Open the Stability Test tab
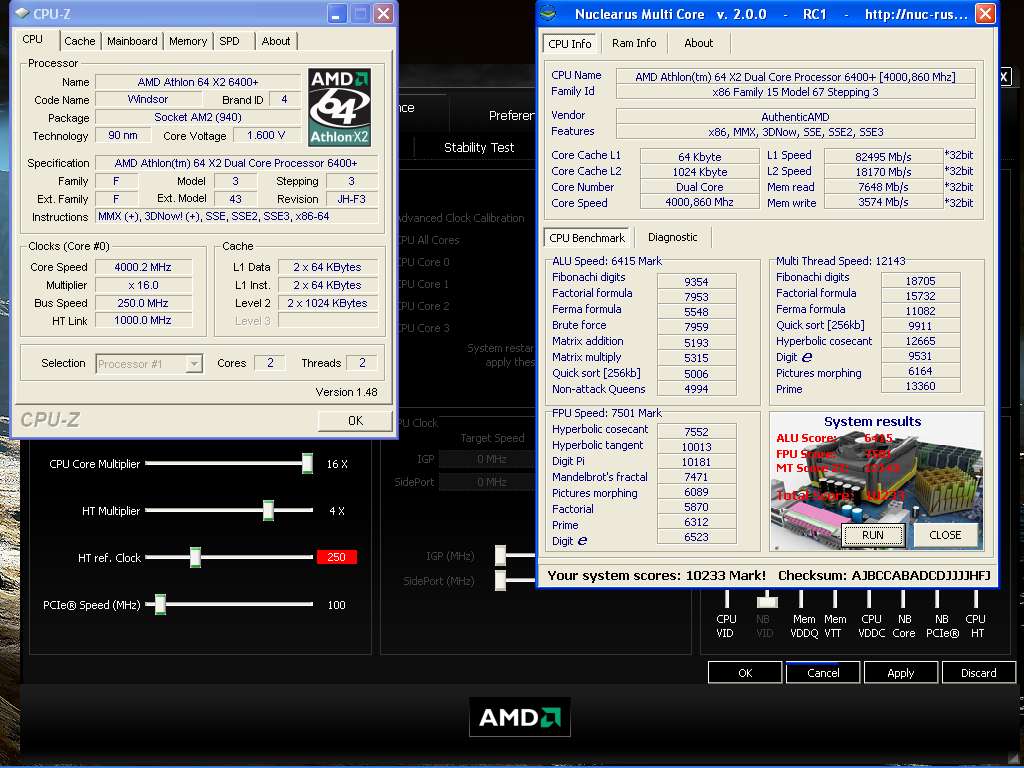Screen dimensions: 1024x768 (x=479, y=148)
